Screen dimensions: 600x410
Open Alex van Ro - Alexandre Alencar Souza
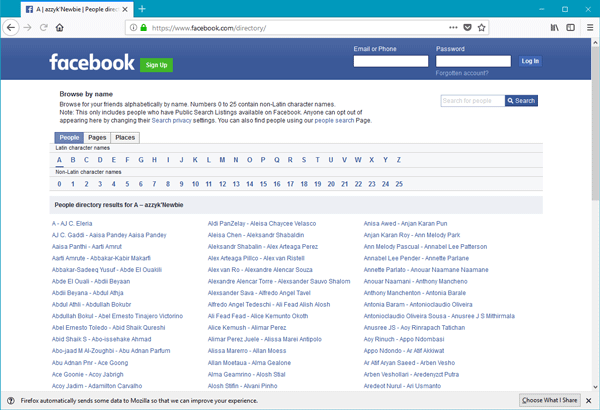pos(260,270)
